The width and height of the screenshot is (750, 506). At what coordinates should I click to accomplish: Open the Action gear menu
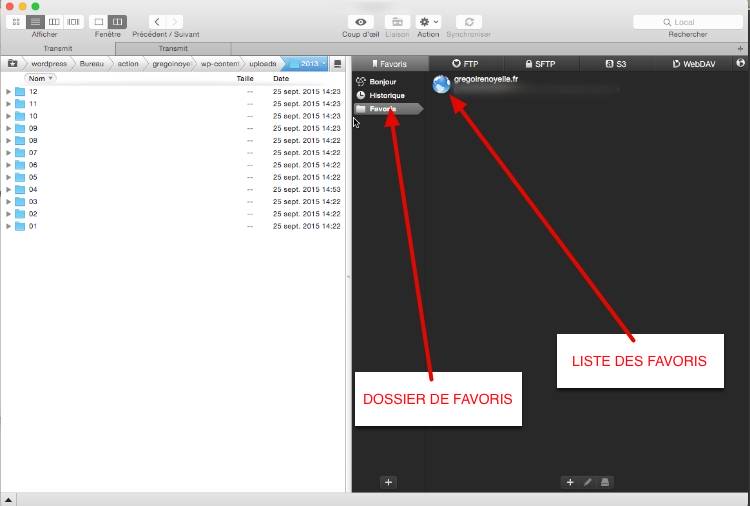(x=428, y=22)
